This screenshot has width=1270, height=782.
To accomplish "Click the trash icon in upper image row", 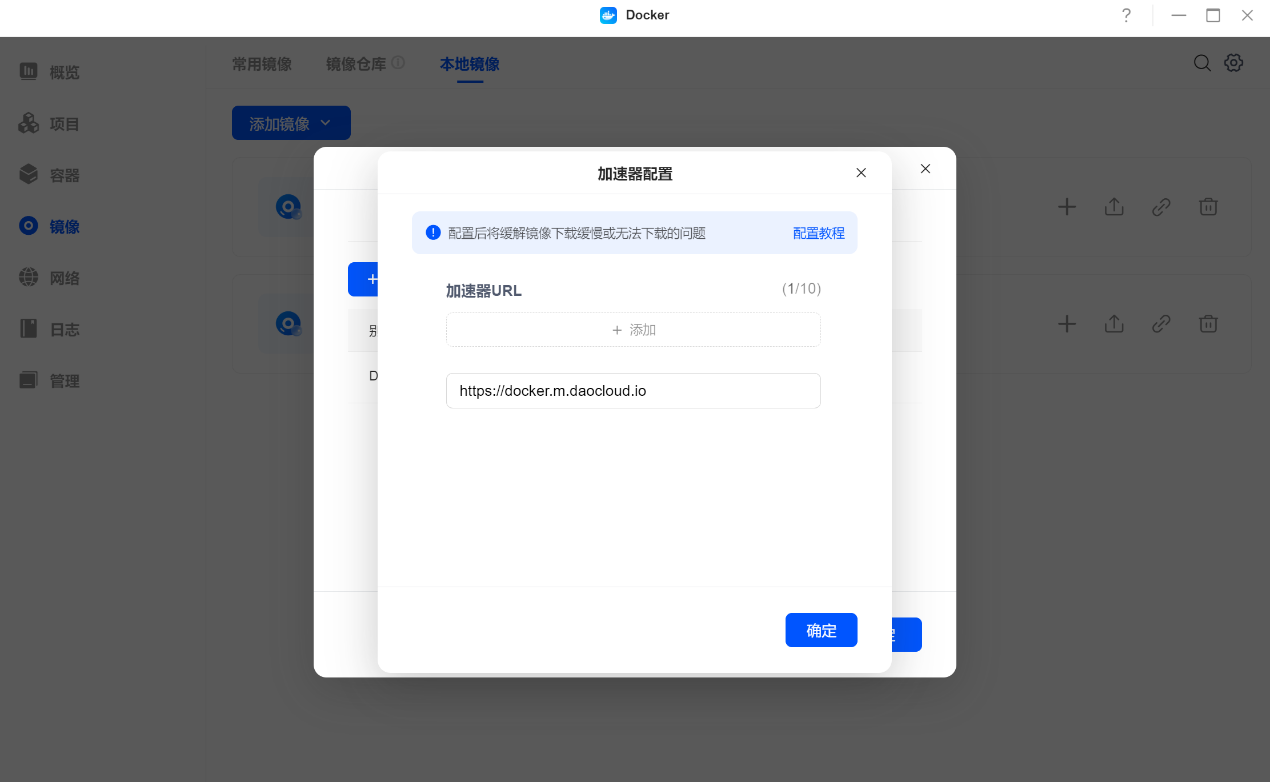I will point(1208,207).
